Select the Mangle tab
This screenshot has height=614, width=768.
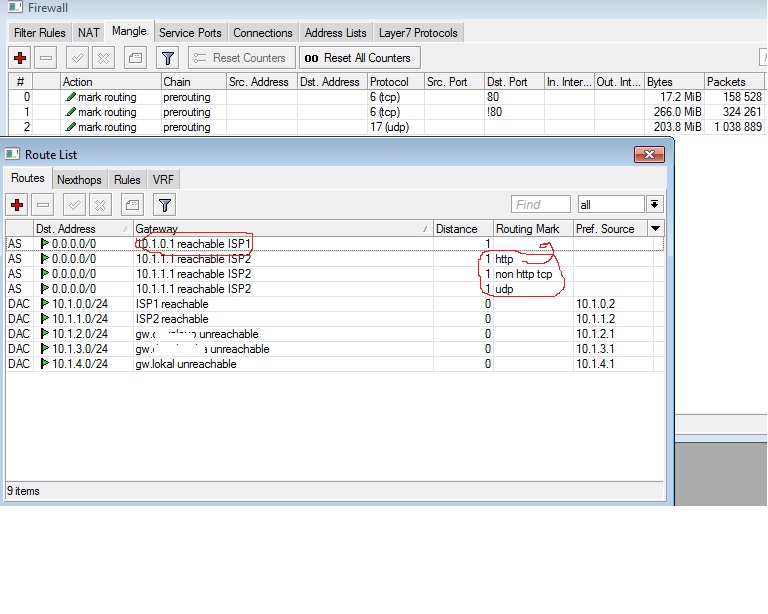129,31
